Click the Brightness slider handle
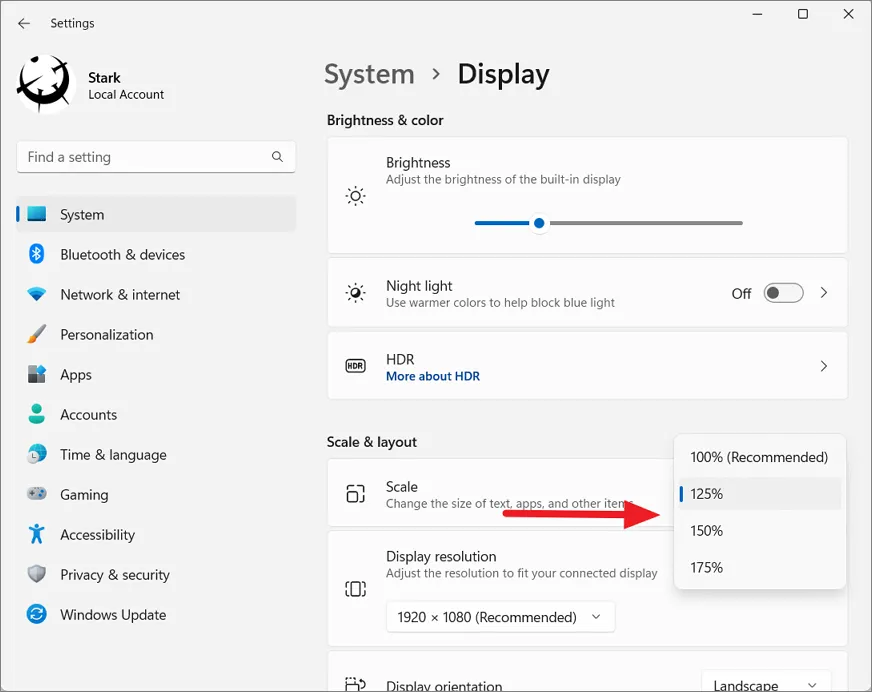 pos(539,223)
